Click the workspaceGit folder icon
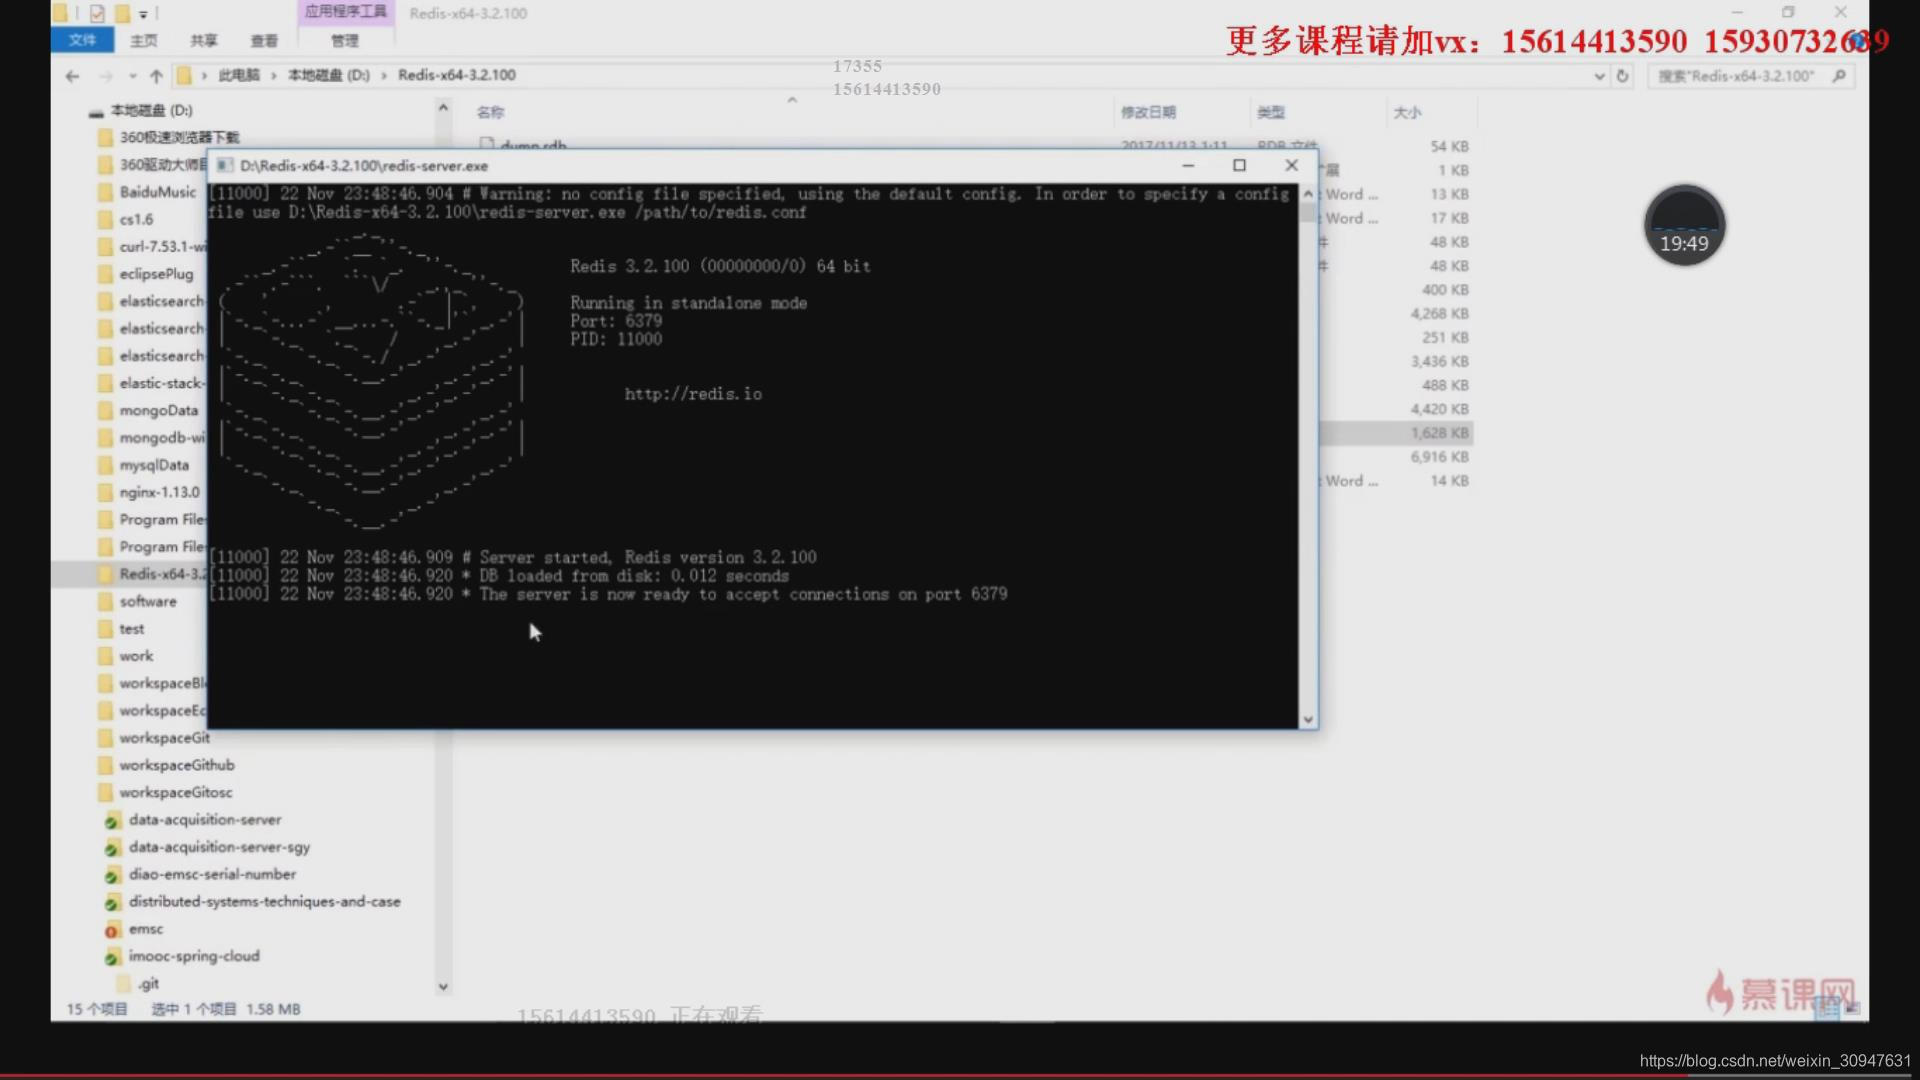The height and width of the screenshot is (1080, 1920). 105,738
